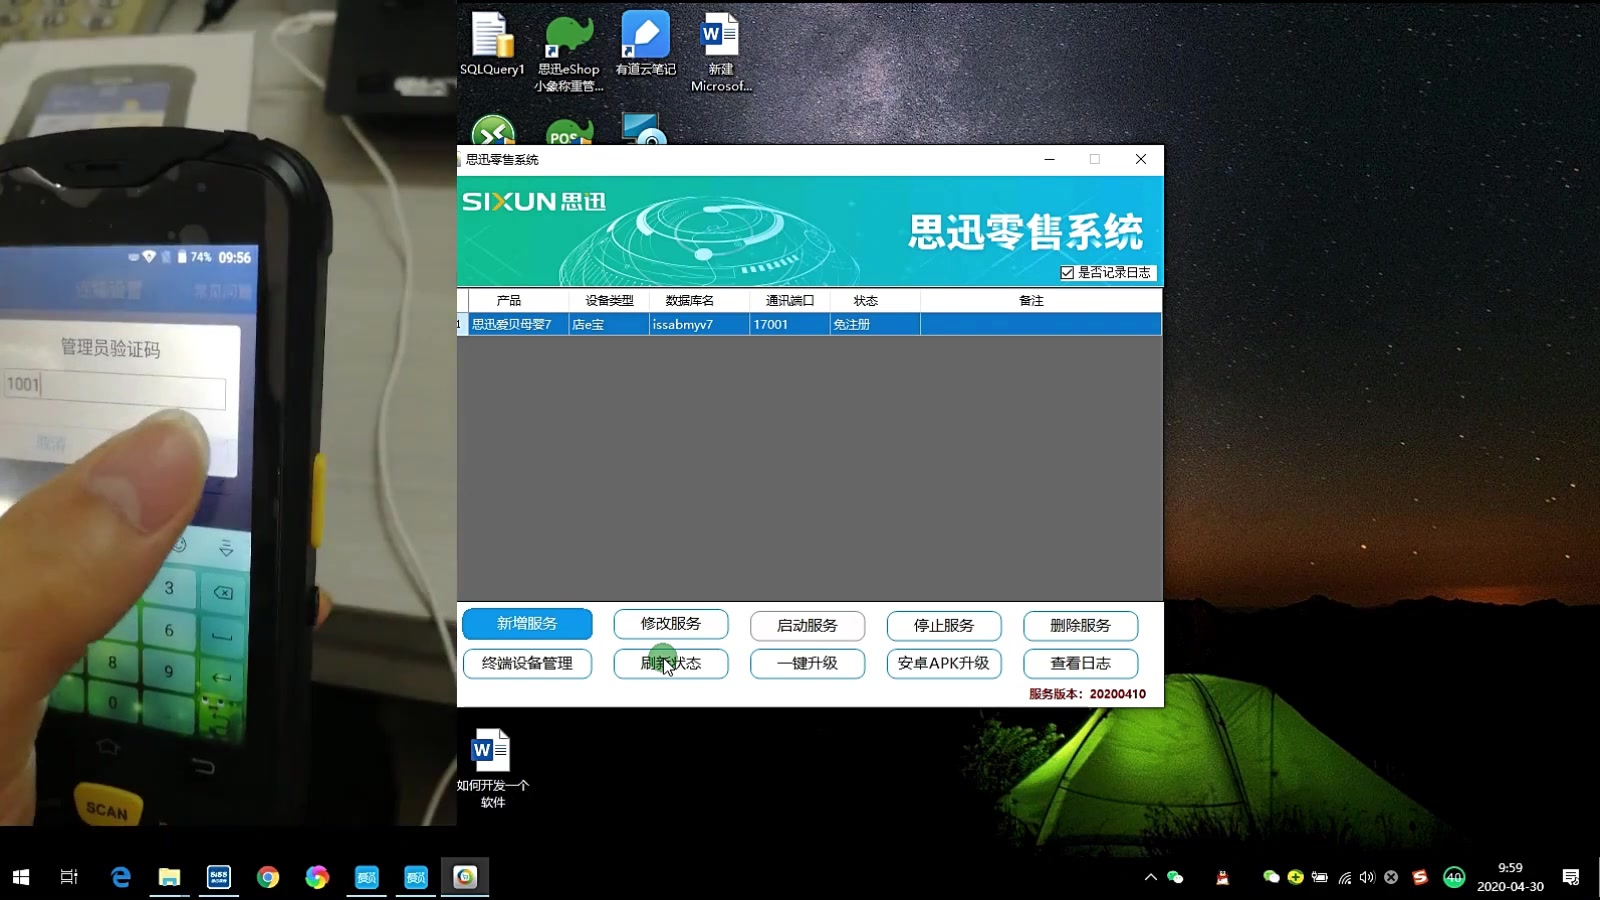Screen dimensions: 1600x900
Task: Click the 刷新状态 button
Action: [671, 663]
